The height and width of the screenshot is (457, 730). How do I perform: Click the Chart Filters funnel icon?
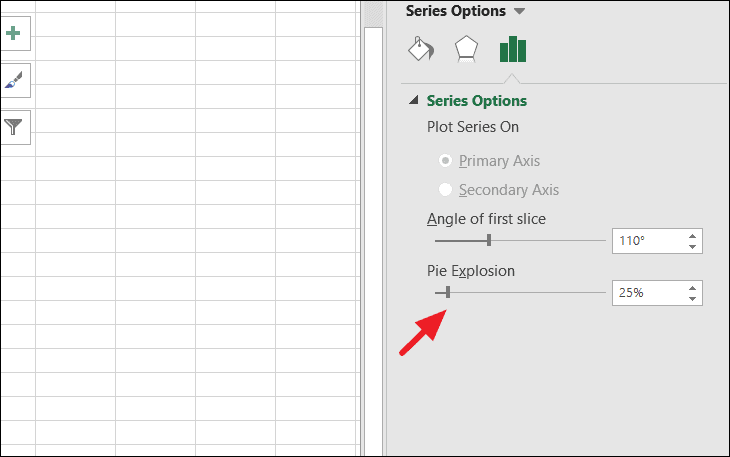[13, 127]
